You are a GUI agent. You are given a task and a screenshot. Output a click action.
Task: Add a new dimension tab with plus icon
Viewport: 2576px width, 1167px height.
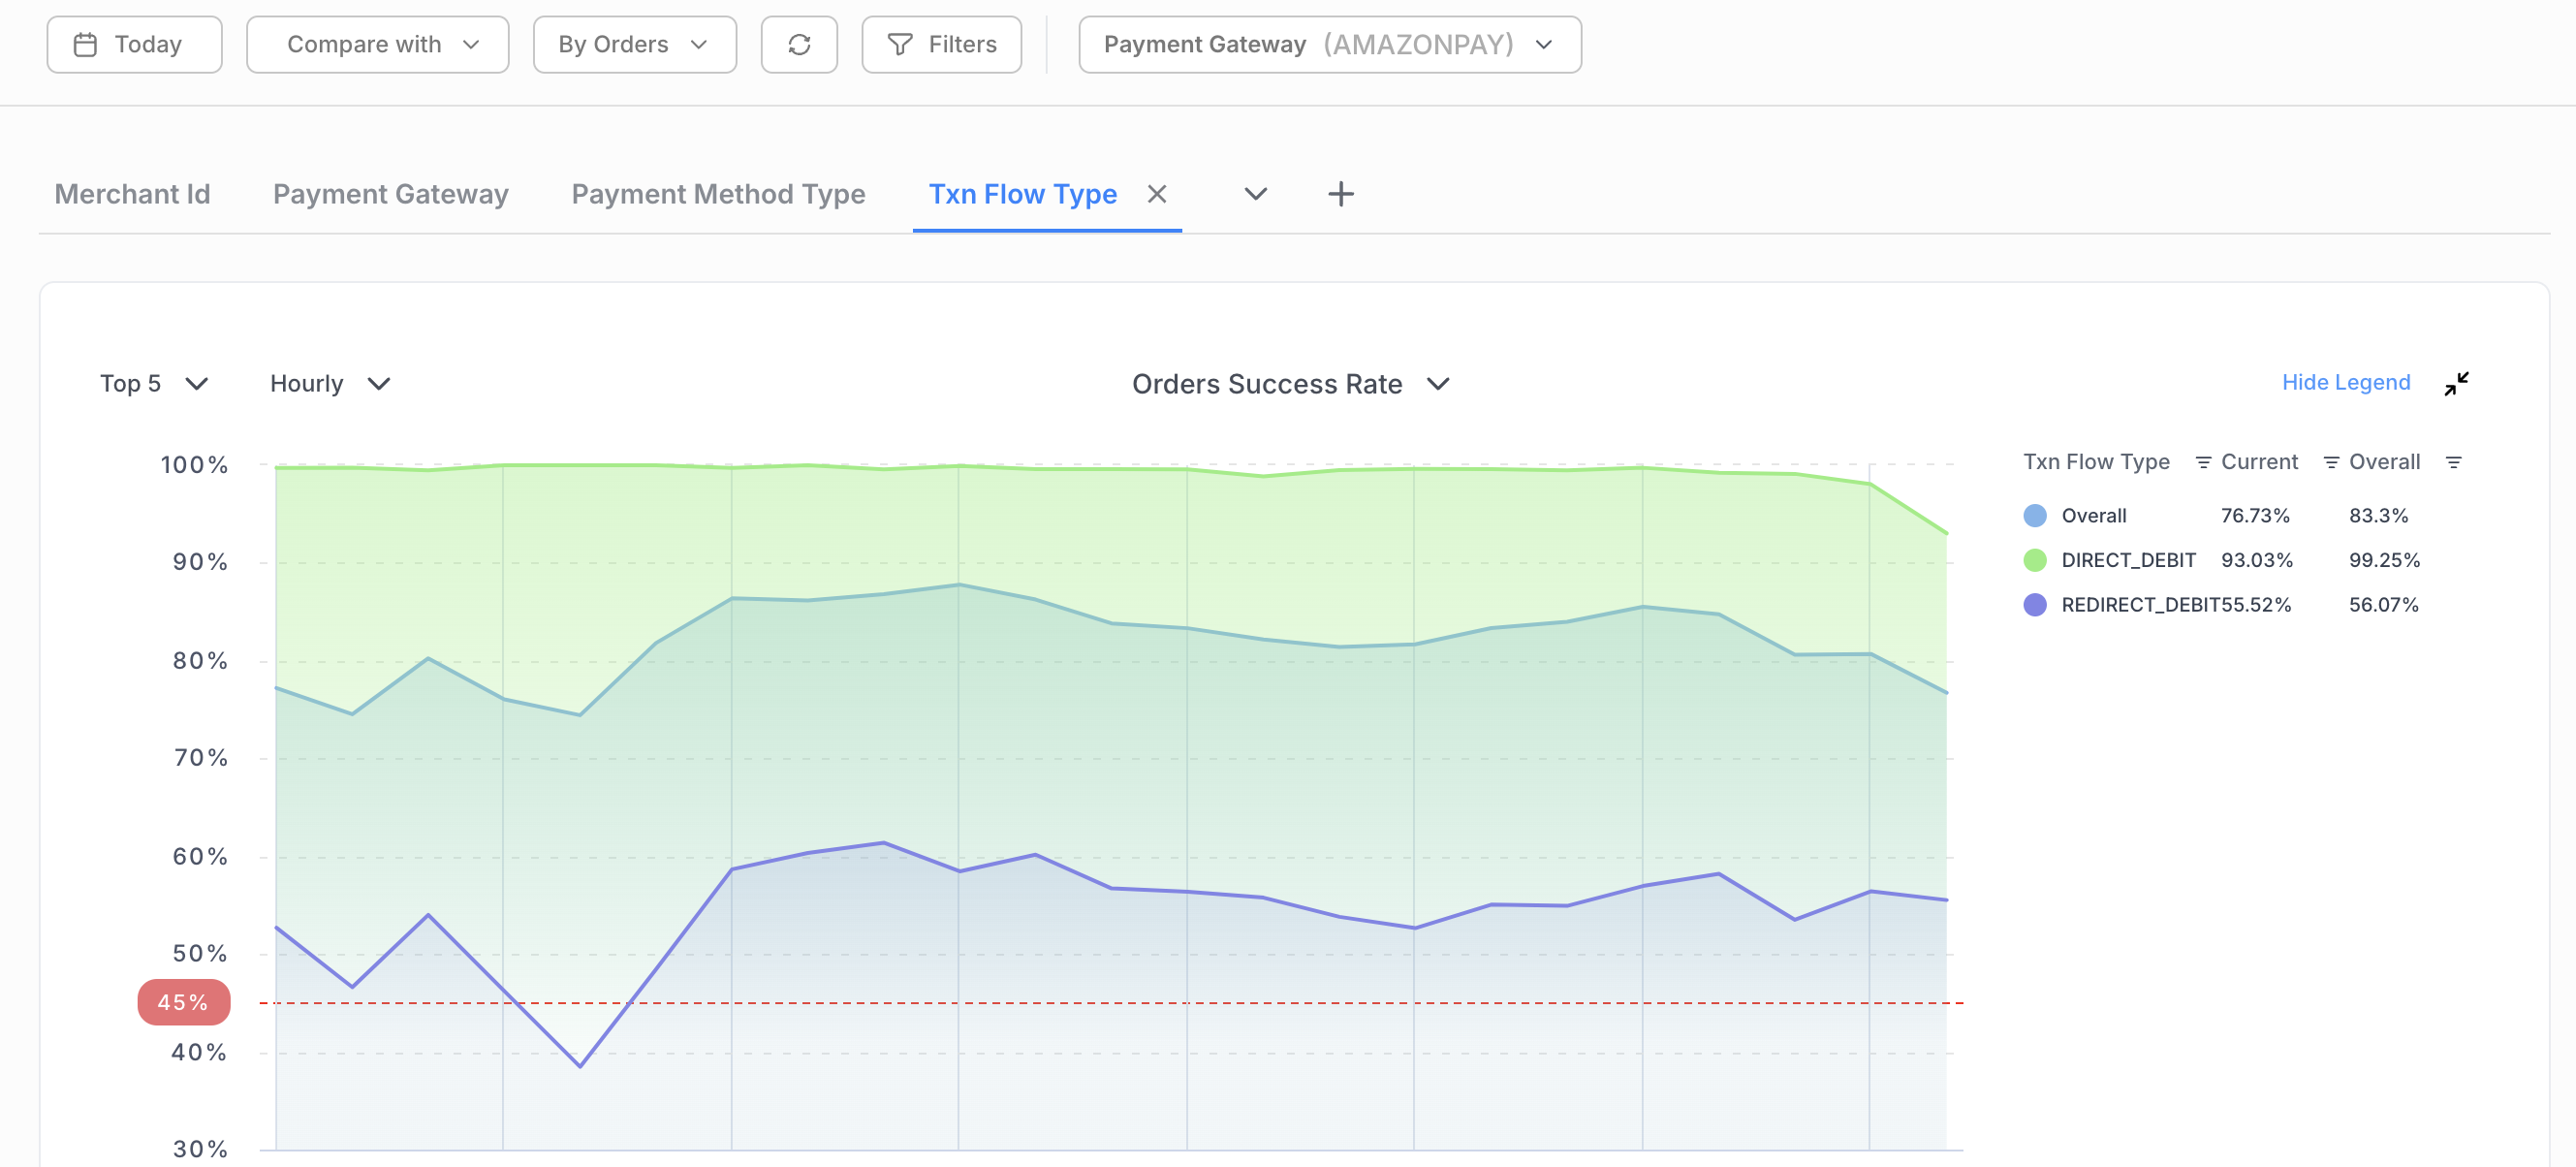1340,194
